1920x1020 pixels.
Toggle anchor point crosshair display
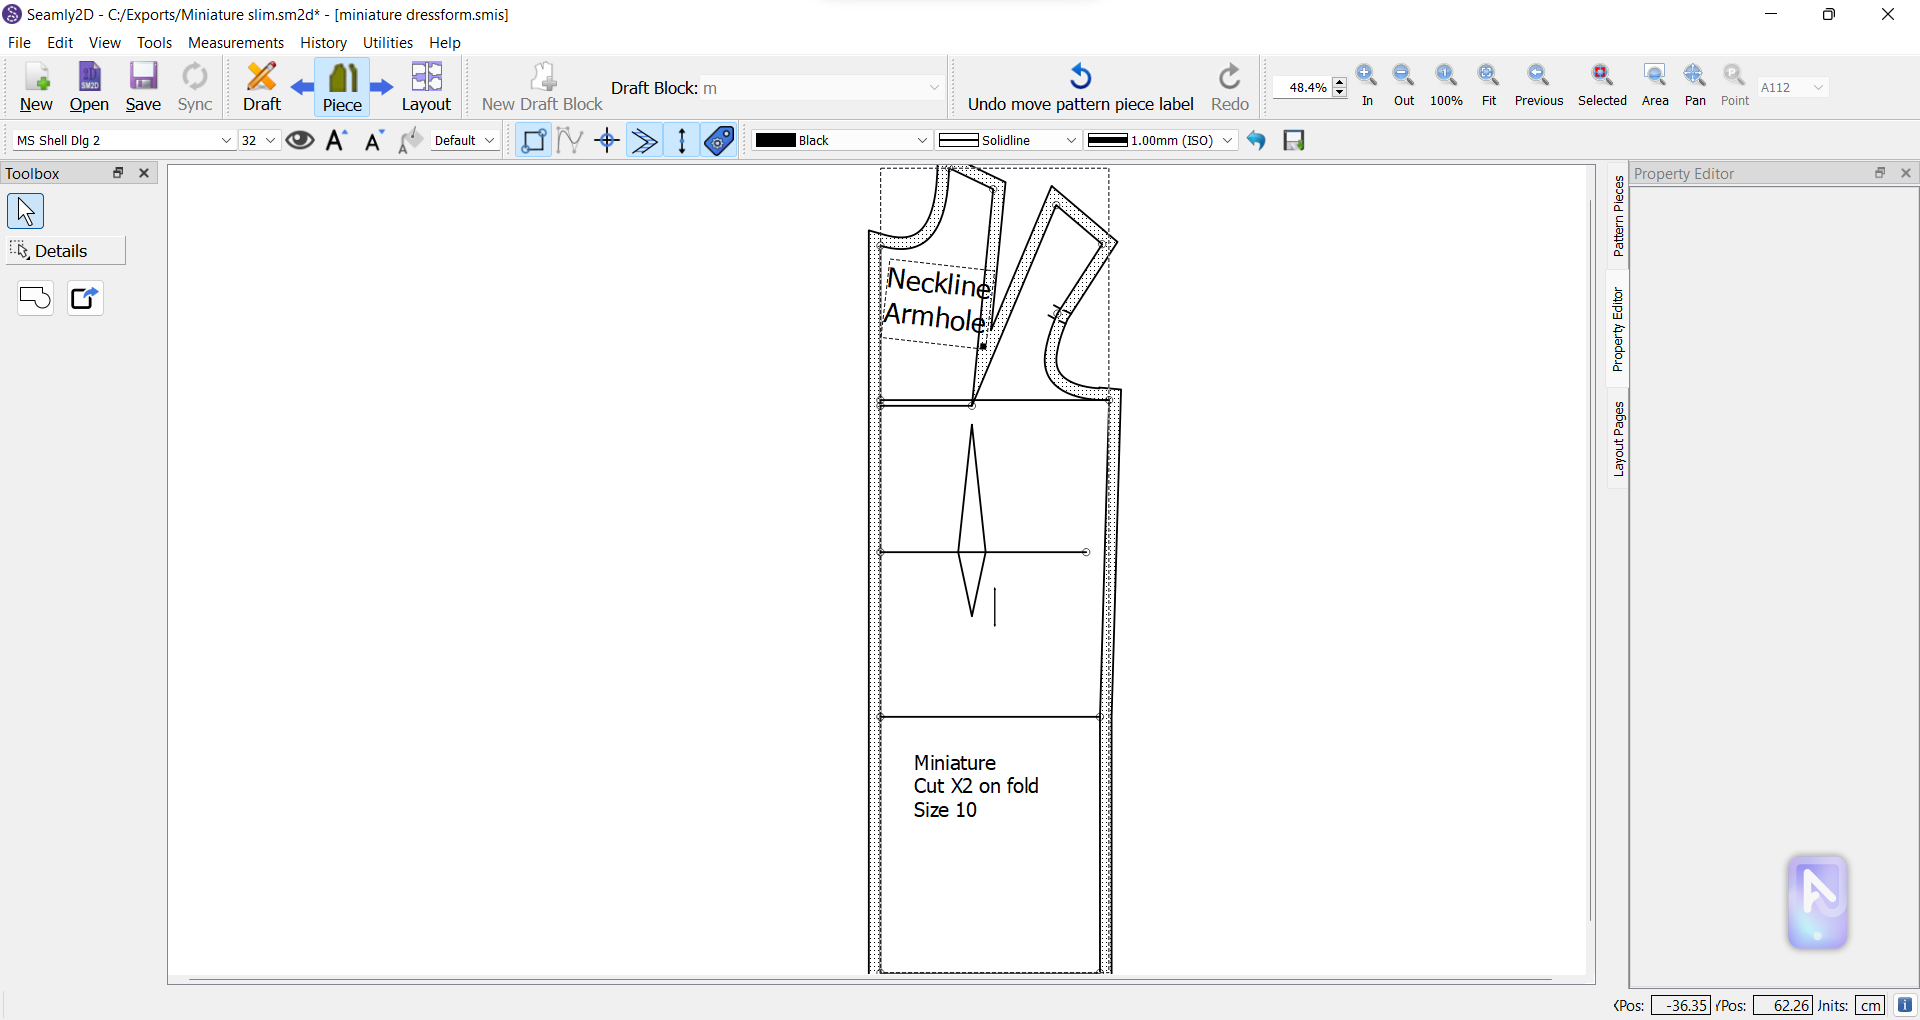pyautogui.click(x=607, y=140)
